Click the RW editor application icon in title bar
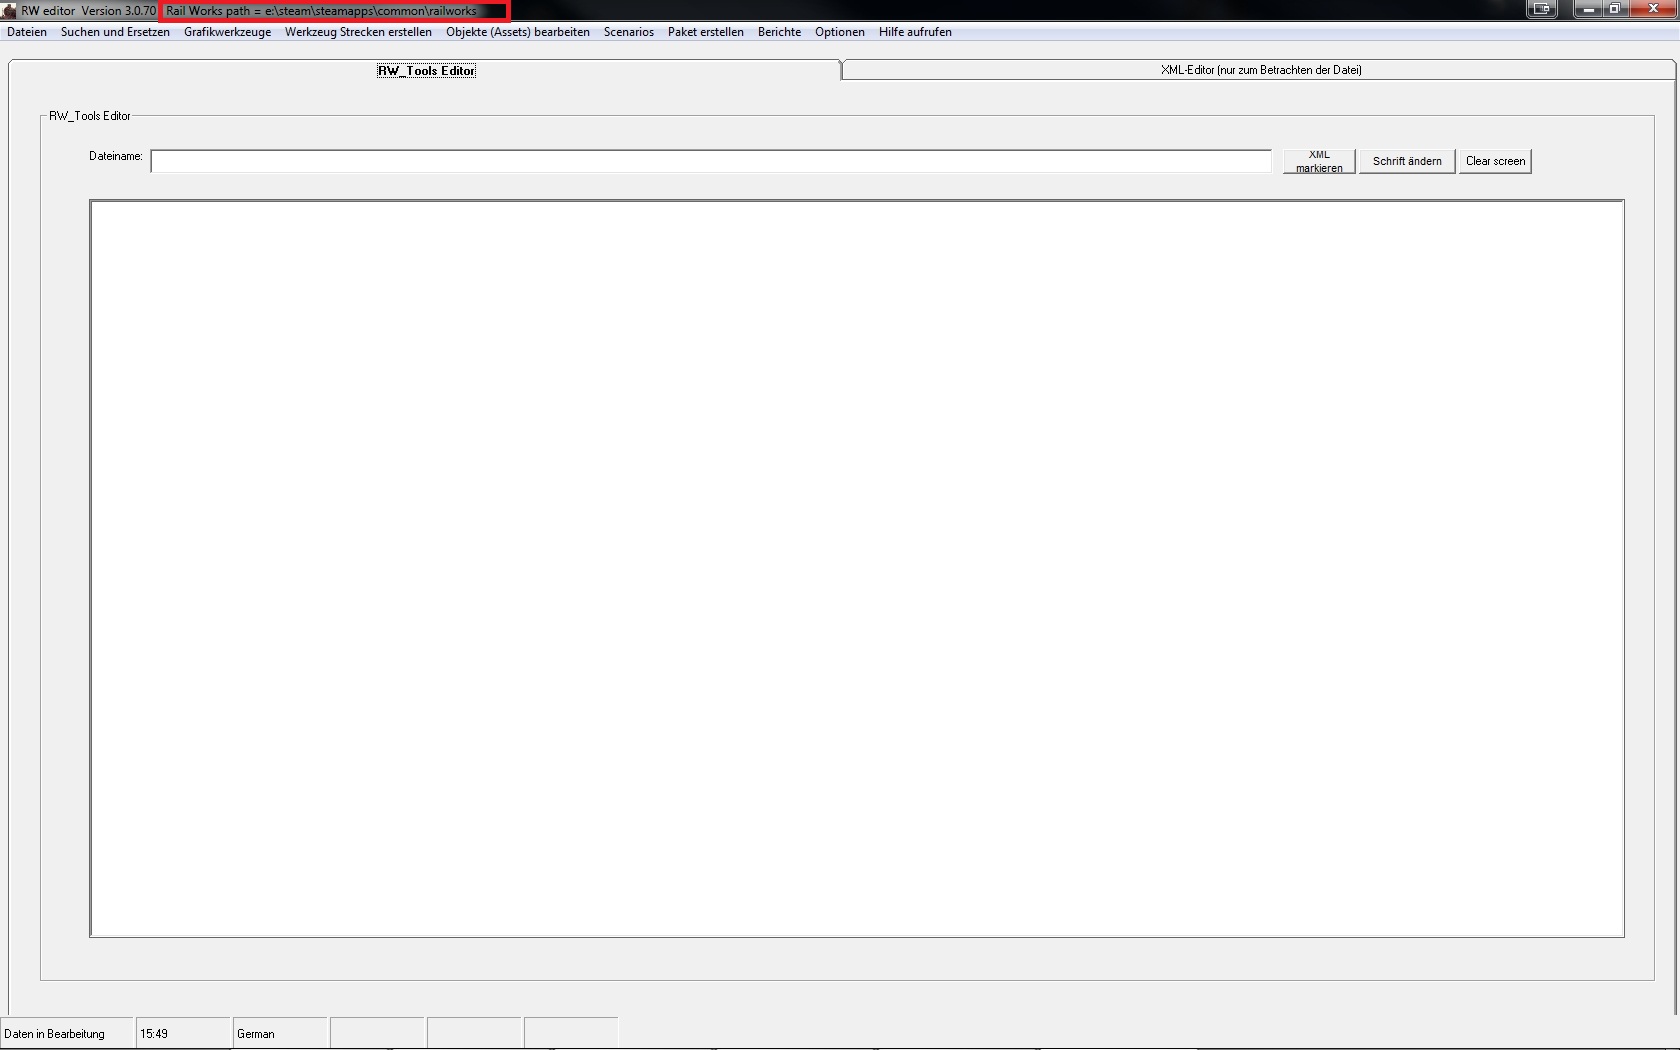Image resolution: width=1680 pixels, height=1050 pixels. coord(9,10)
